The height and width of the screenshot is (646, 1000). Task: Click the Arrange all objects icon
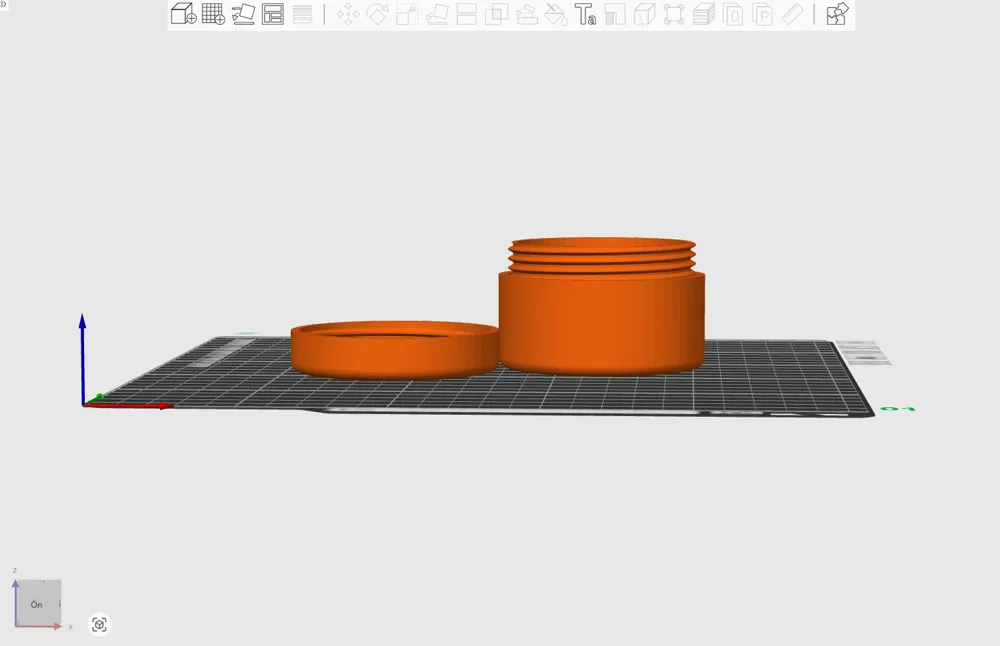click(273, 13)
